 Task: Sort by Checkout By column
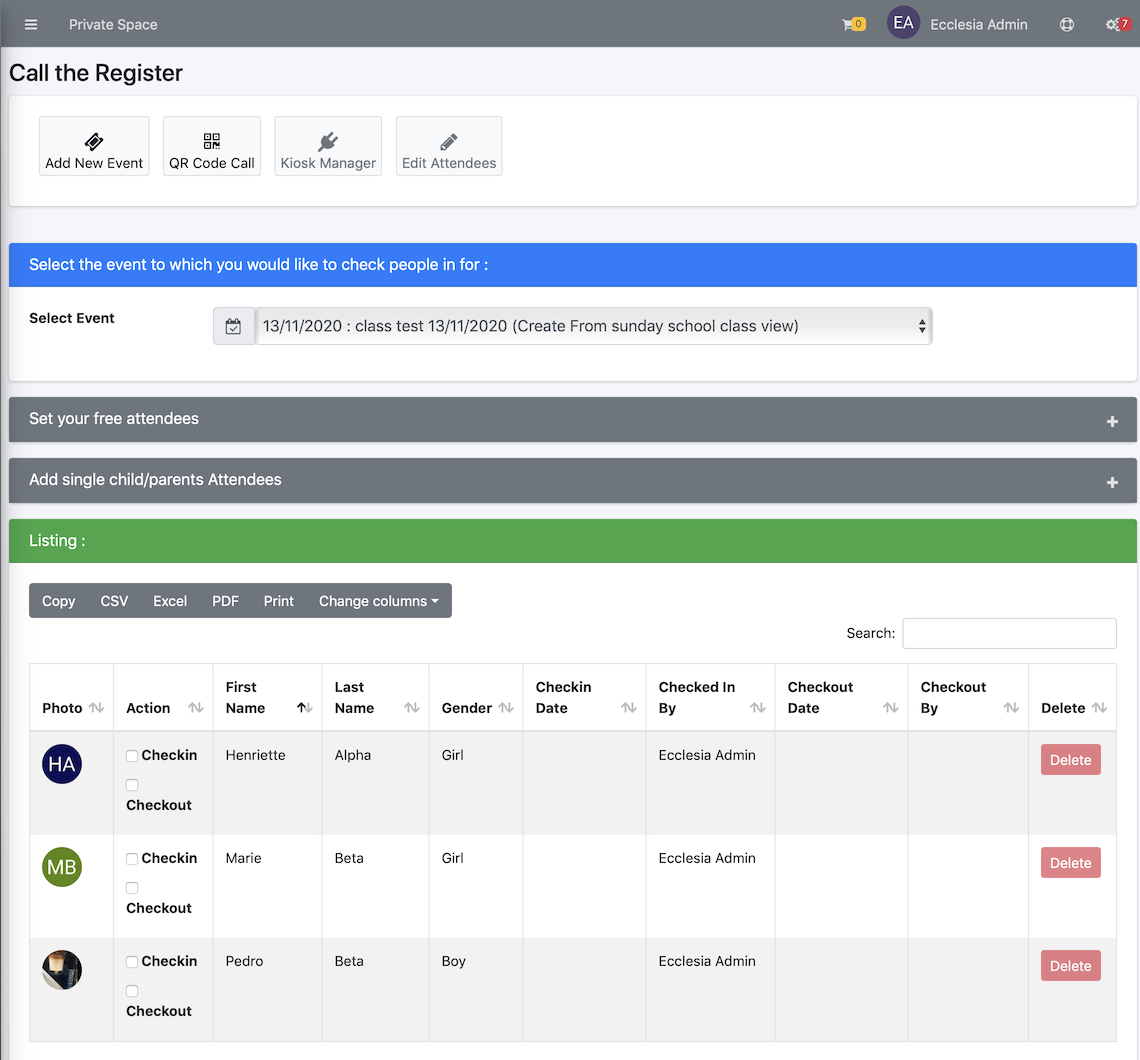(x=968, y=697)
